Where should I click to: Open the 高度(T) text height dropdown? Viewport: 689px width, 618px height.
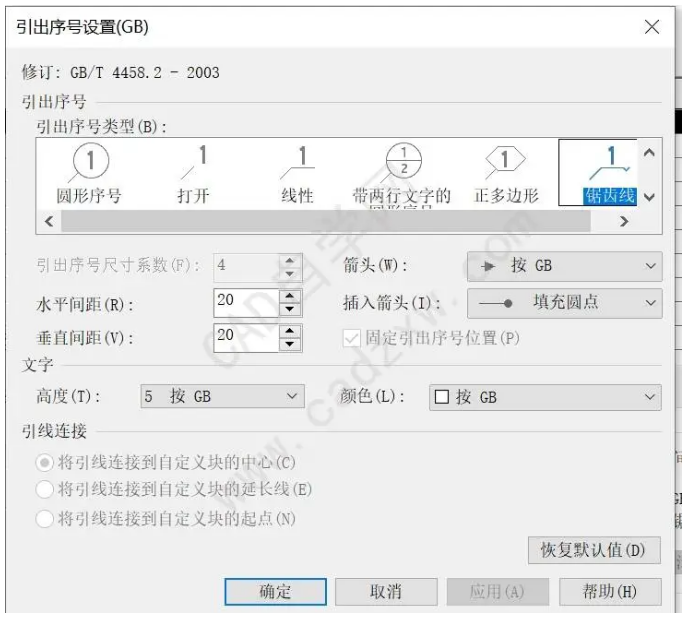click(x=222, y=396)
